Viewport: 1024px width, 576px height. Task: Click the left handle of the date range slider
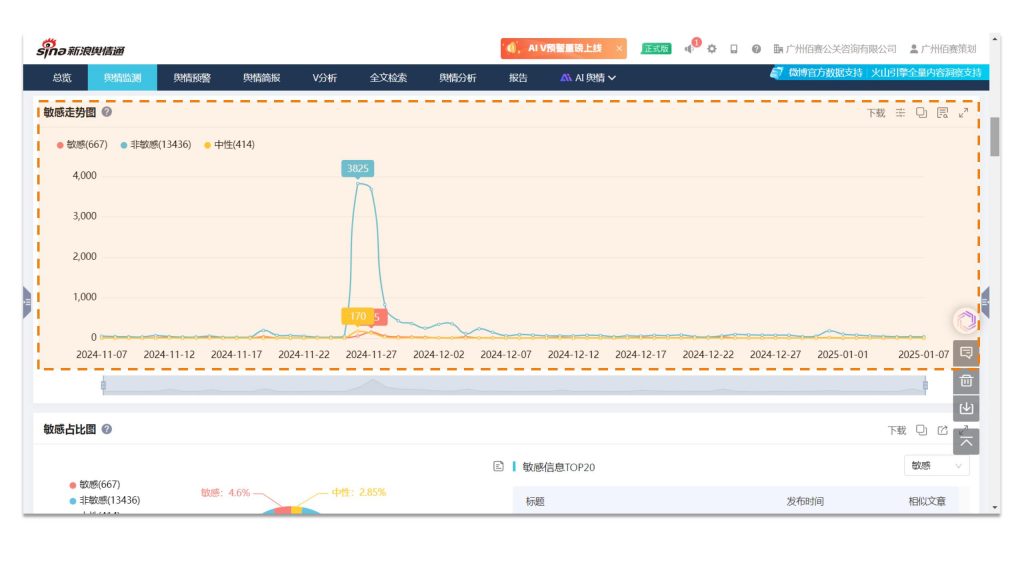(x=103, y=385)
